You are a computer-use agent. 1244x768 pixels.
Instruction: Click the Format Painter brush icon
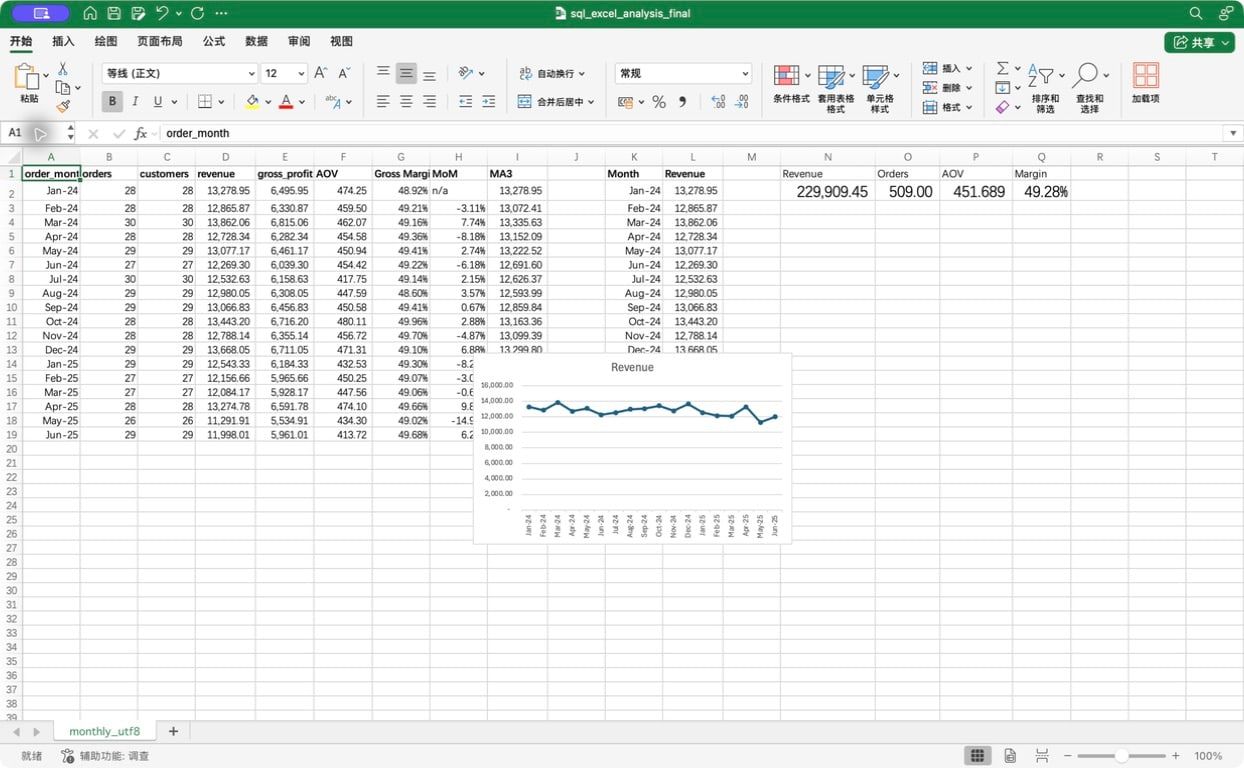pos(63,105)
